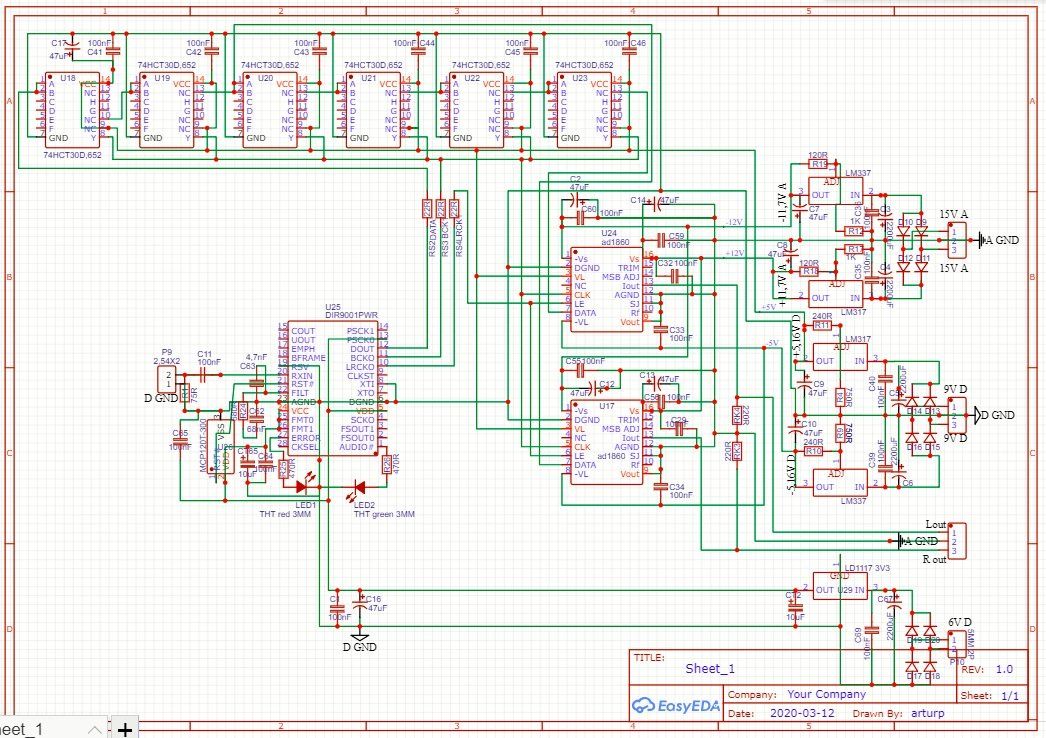The image size is (1046, 738).
Task: Select the LD1117 3V3 regulator U29 symbol
Action: click(x=840, y=586)
